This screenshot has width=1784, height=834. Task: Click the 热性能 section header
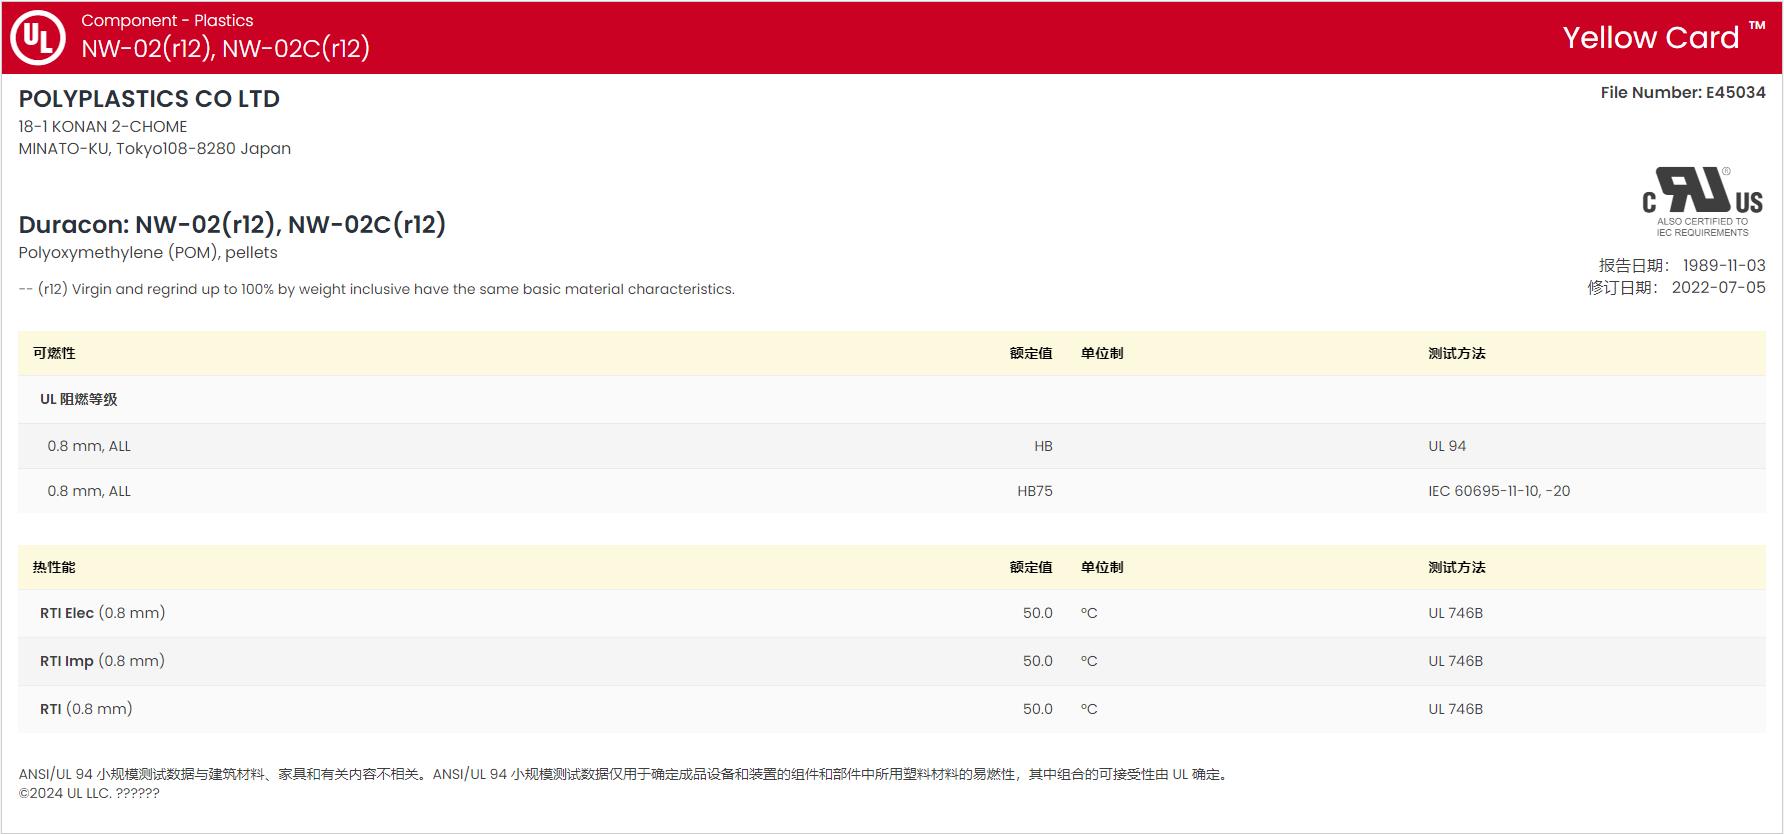tap(54, 567)
